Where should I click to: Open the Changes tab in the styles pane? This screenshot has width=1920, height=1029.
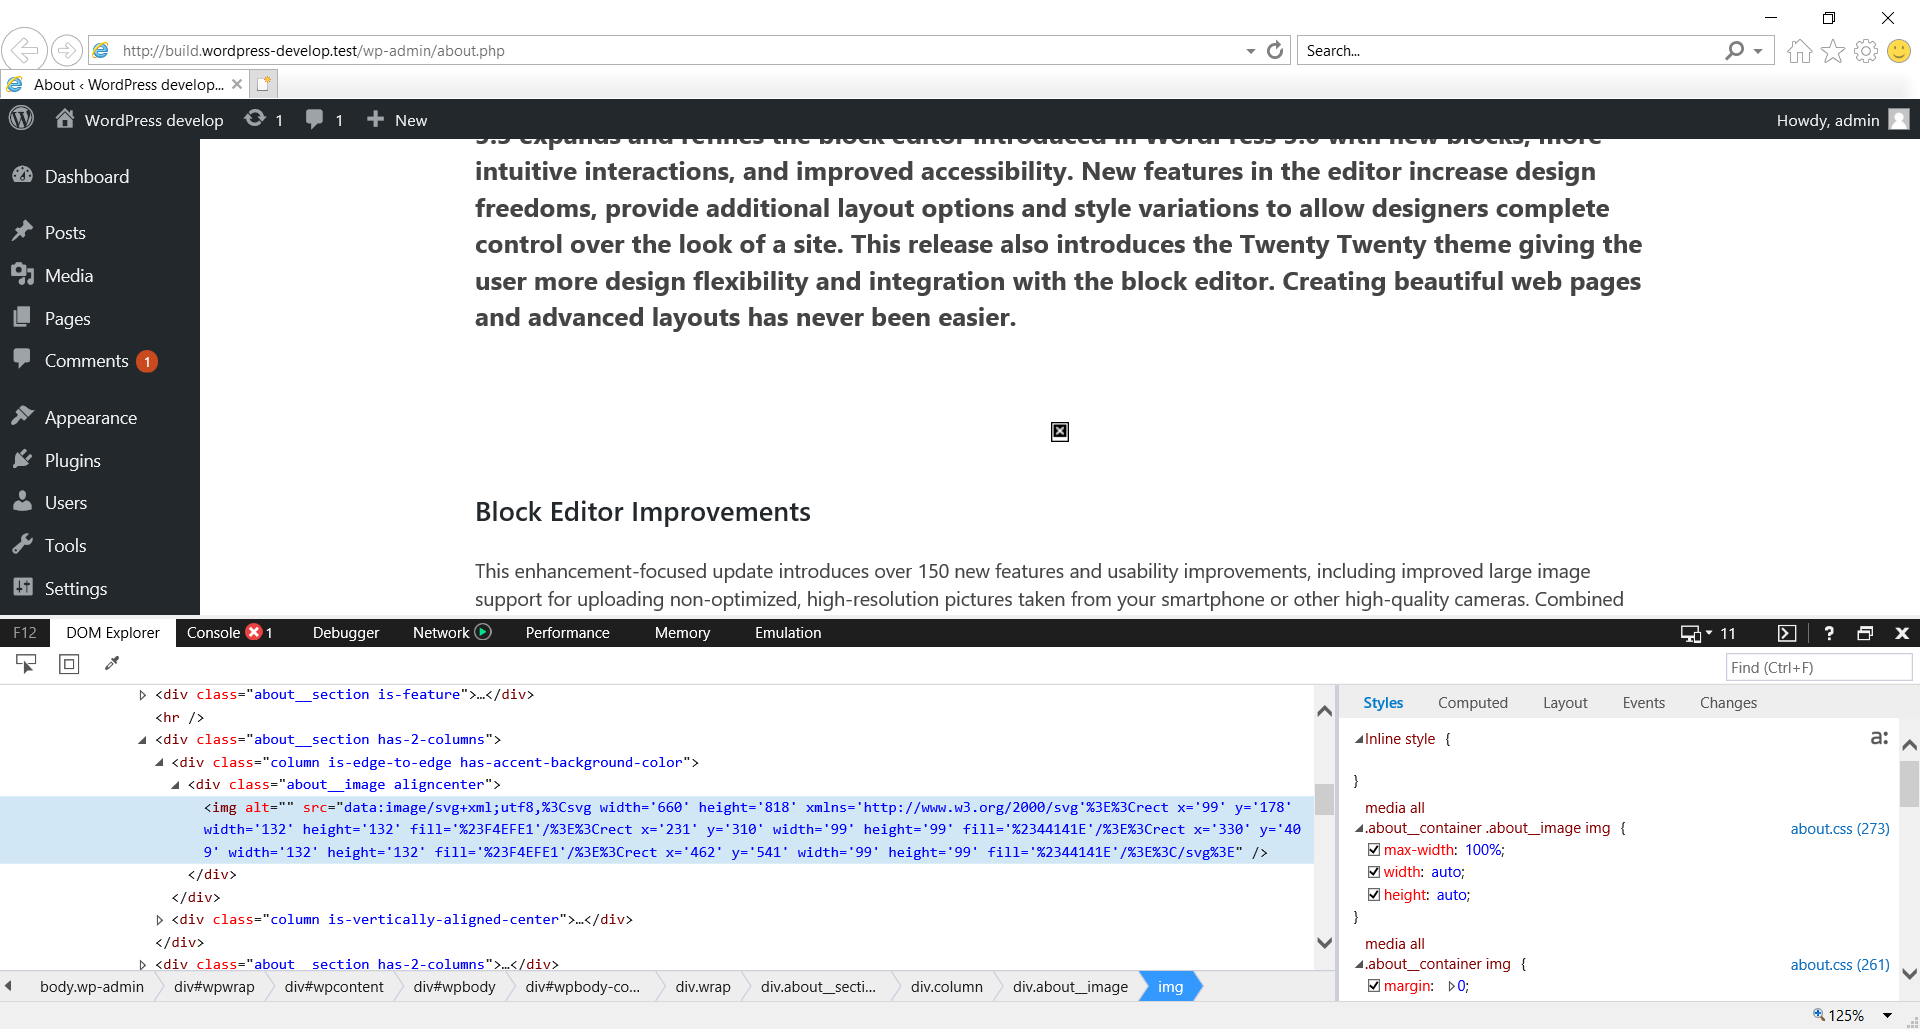(1728, 703)
